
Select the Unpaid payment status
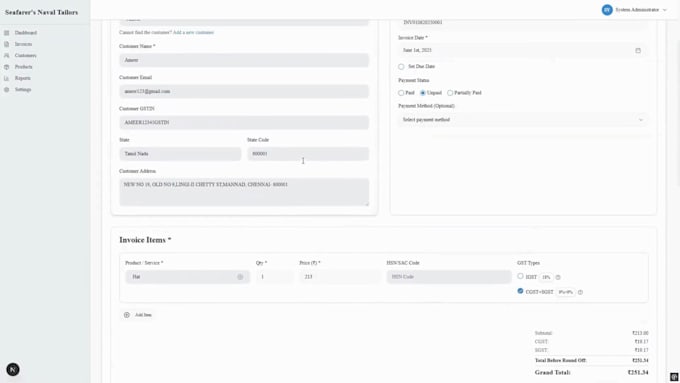tap(423, 93)
